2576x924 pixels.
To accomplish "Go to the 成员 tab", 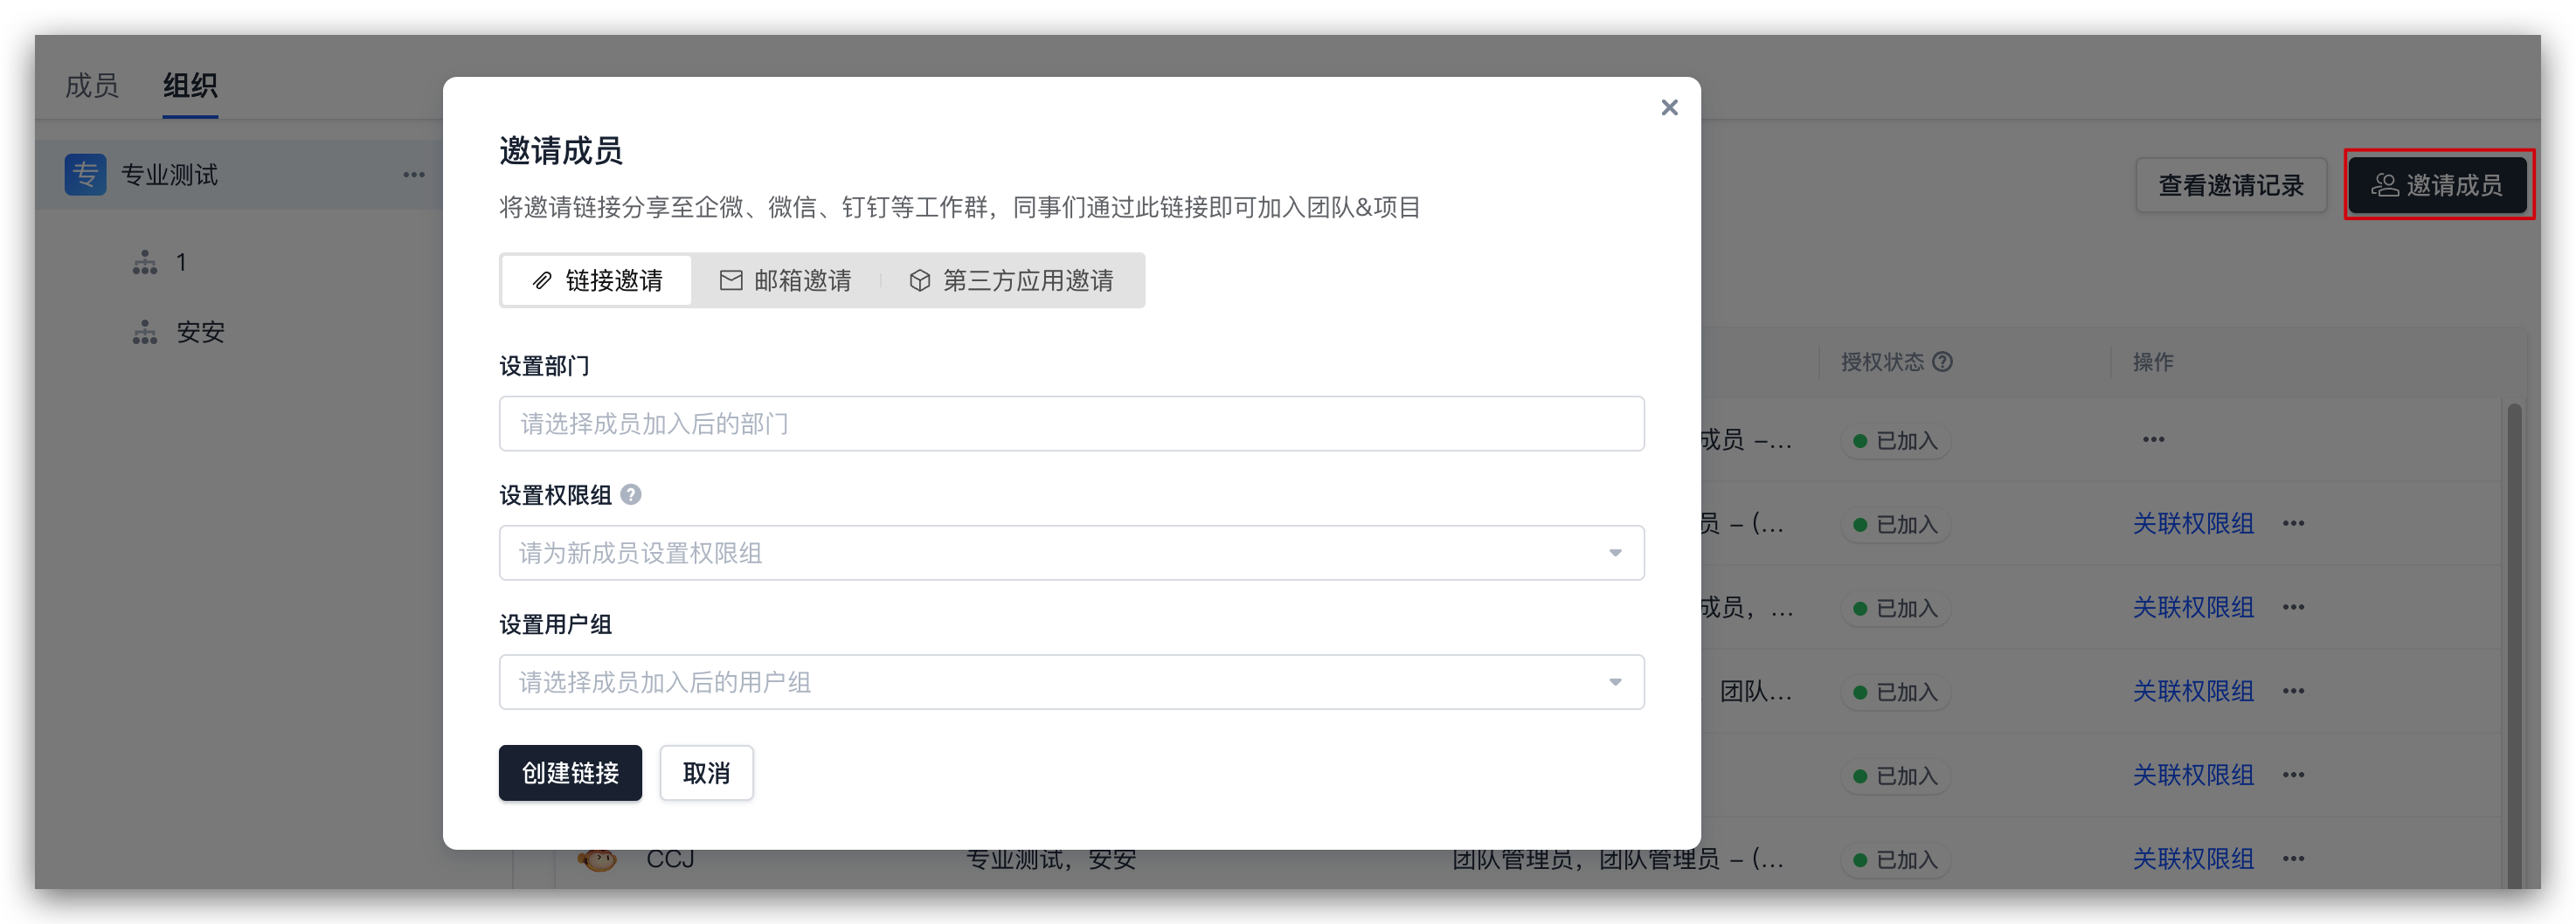I will point(92,86).
